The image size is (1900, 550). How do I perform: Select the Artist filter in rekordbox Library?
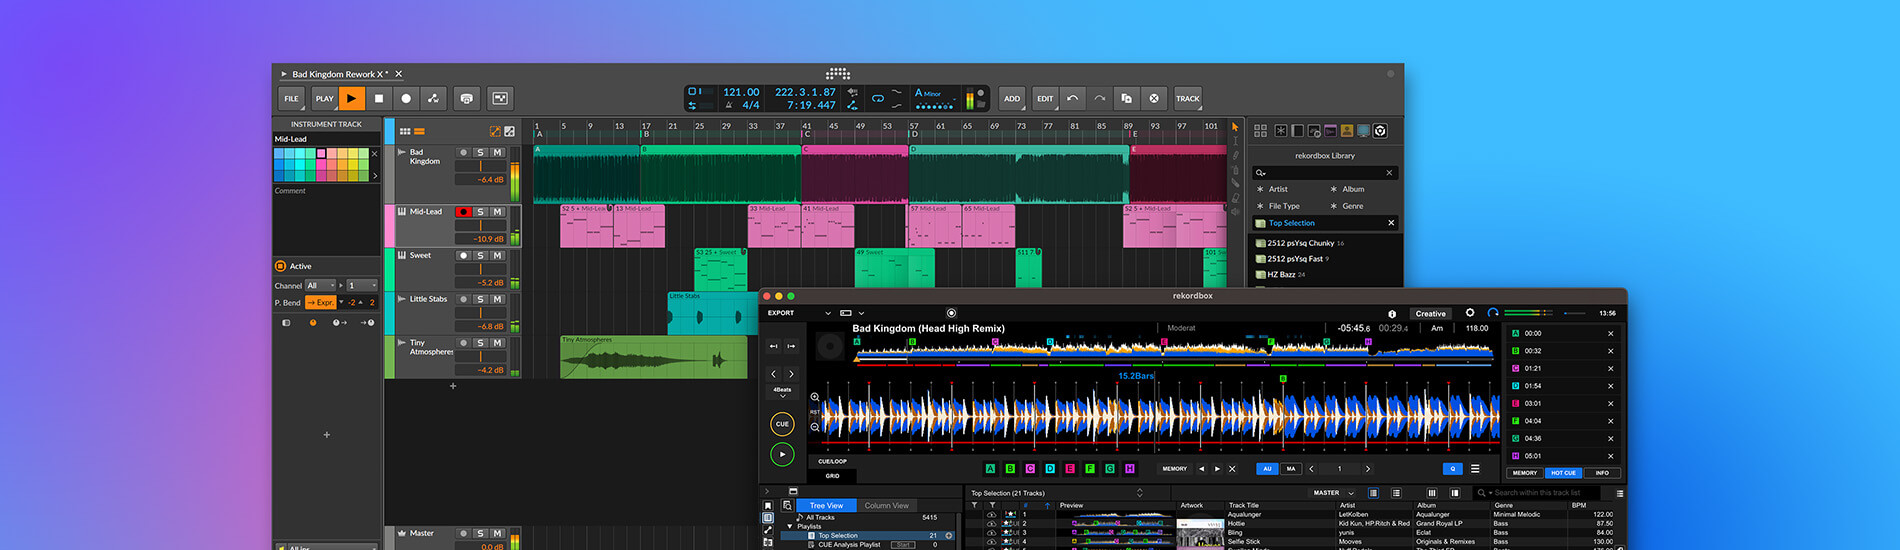(1278, 189)
